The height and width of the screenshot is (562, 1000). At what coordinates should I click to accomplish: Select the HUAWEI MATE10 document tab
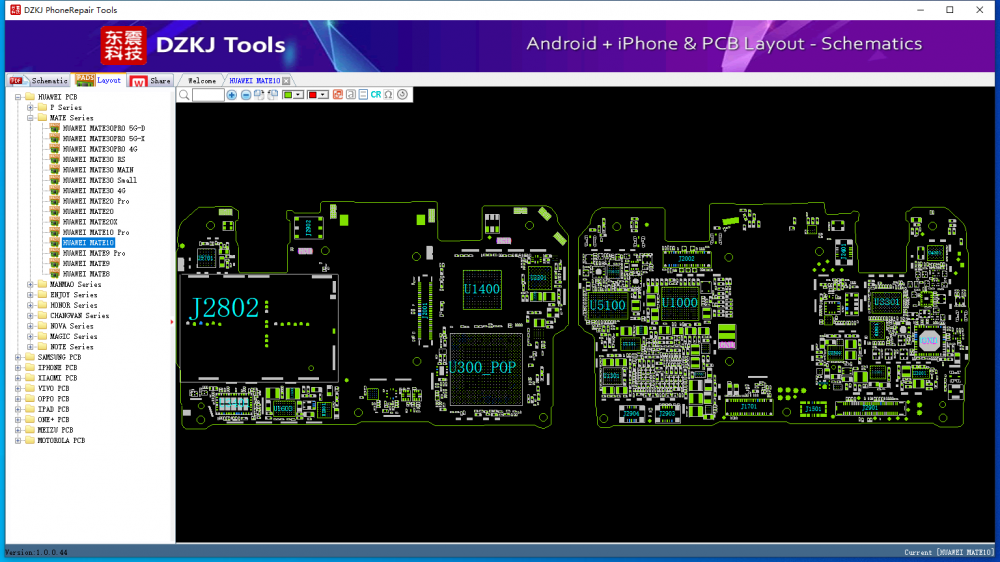point(254,81)
